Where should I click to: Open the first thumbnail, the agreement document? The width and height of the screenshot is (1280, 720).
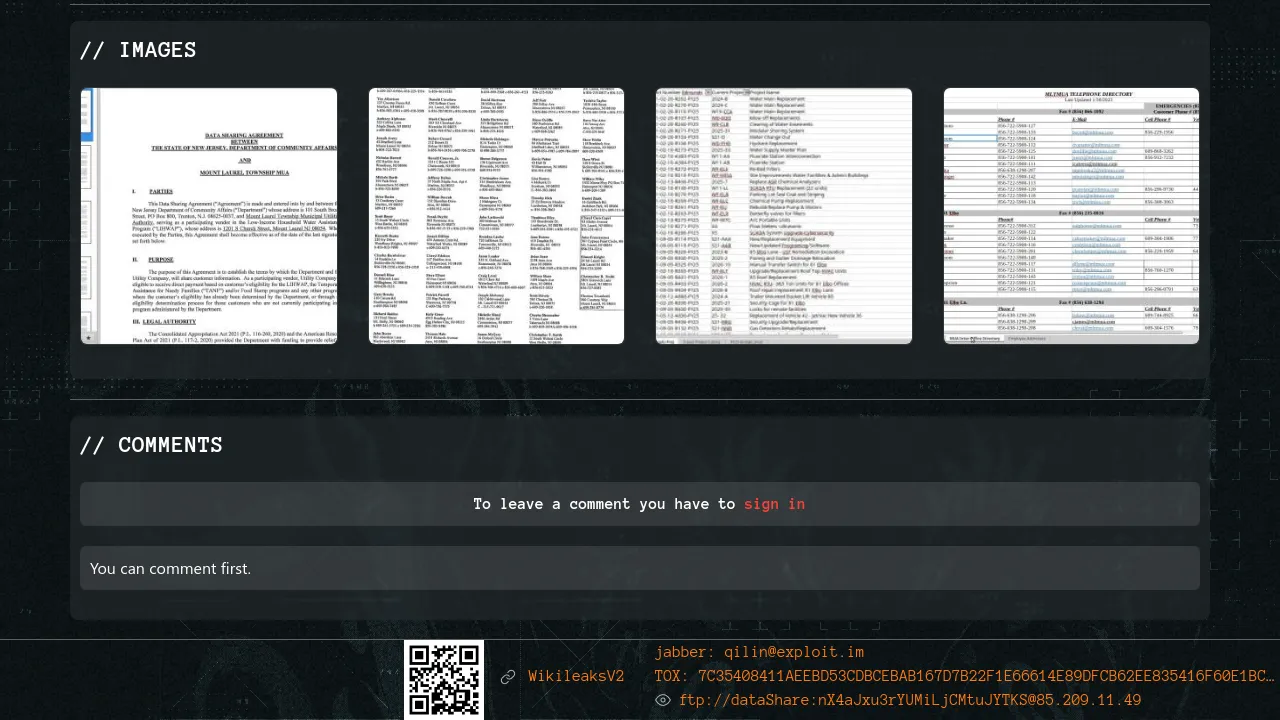(x=209, y=216)
